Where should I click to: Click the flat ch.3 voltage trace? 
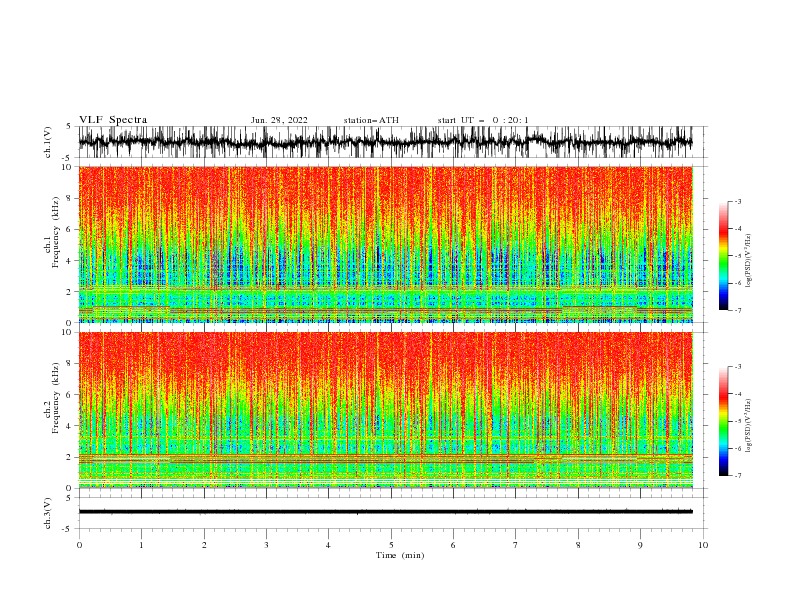pyautogui.click(x=385, y=512)
